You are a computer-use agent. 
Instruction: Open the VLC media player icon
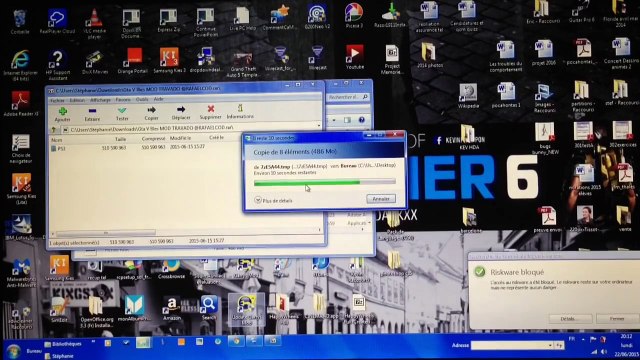coord(94,23)
